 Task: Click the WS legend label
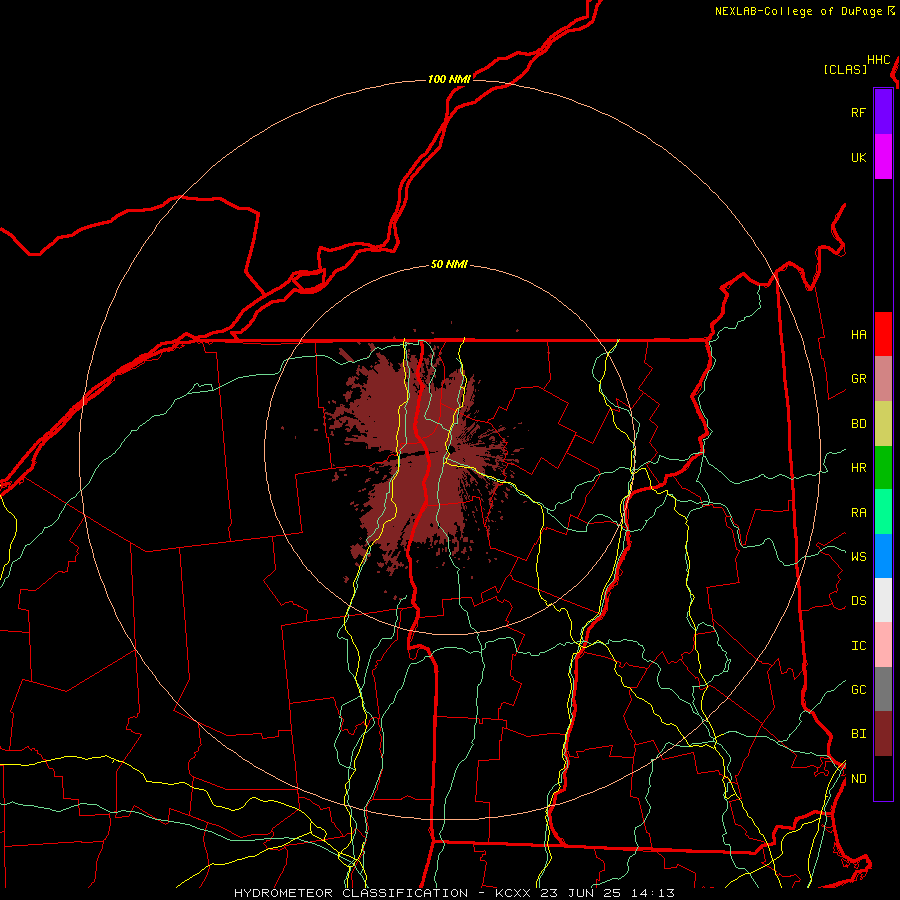pyautogui.click(x=859, y=556)
